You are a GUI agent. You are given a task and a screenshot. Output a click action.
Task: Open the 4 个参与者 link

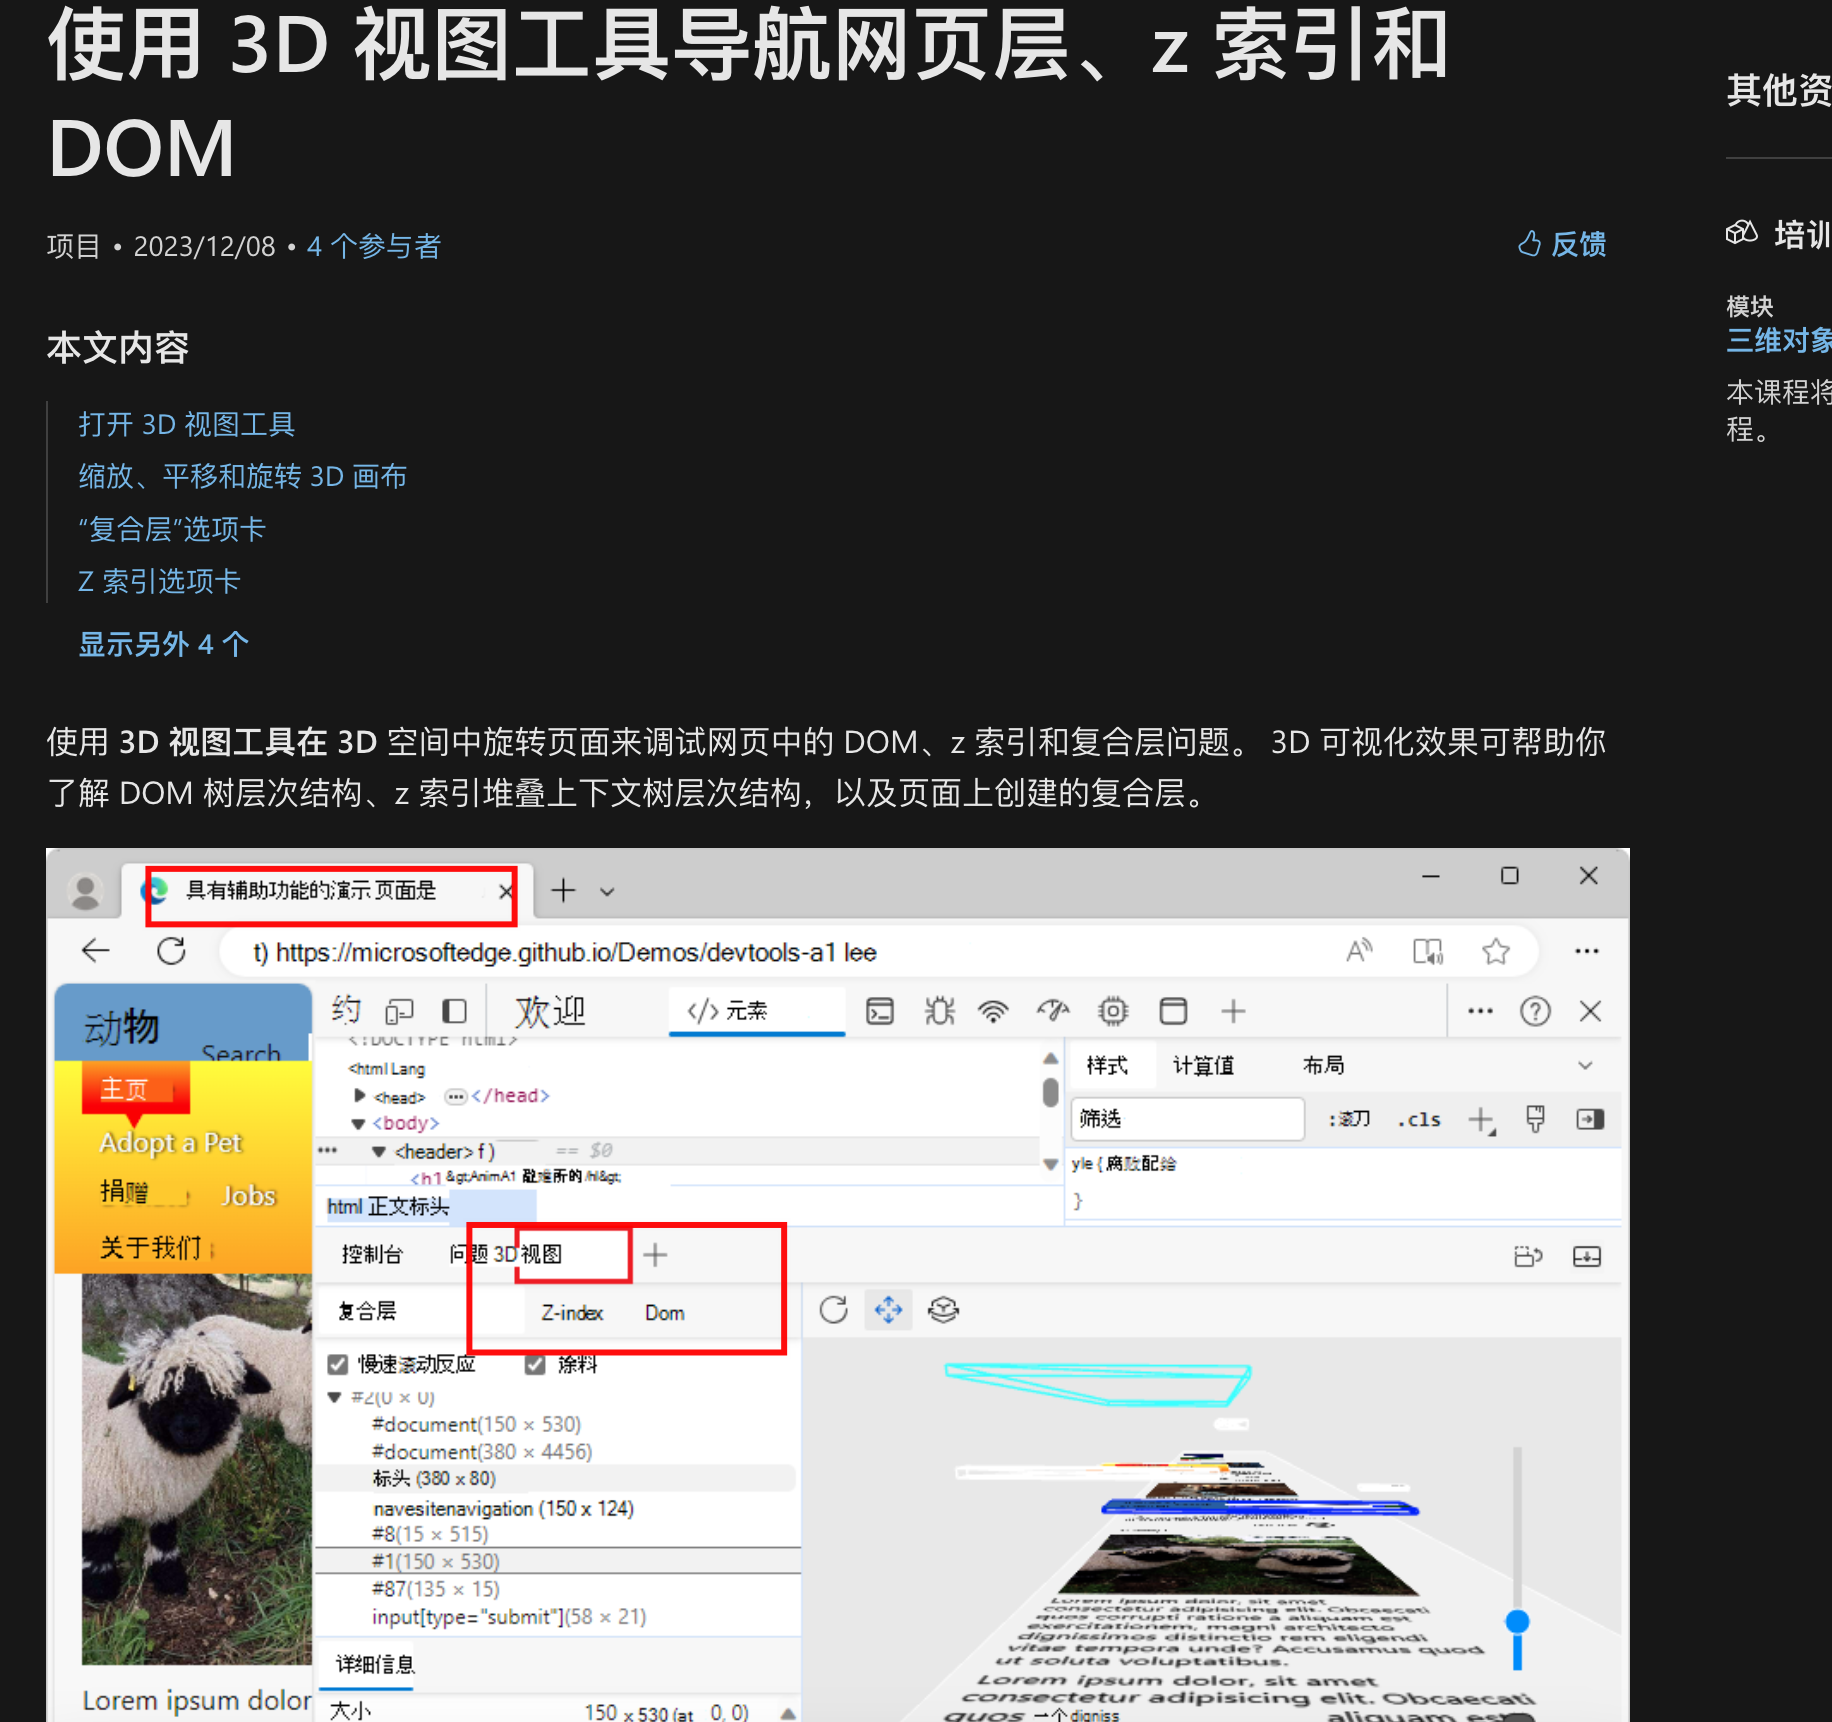tap(374, 246)
